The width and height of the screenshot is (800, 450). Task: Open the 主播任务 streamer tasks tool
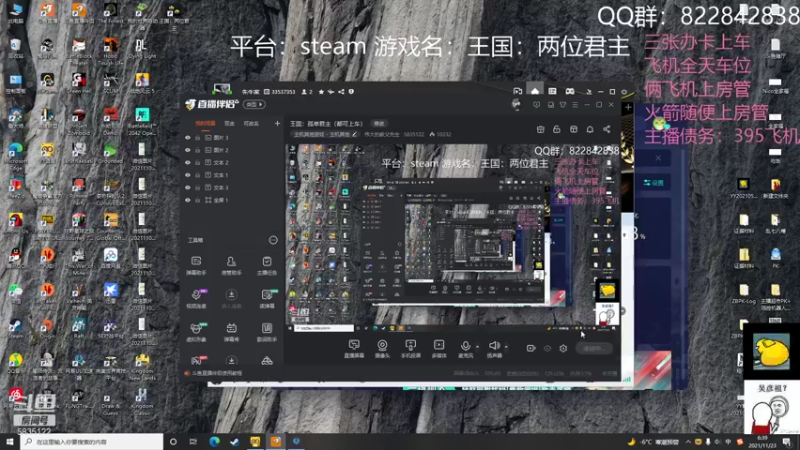[x=267, y=265]
